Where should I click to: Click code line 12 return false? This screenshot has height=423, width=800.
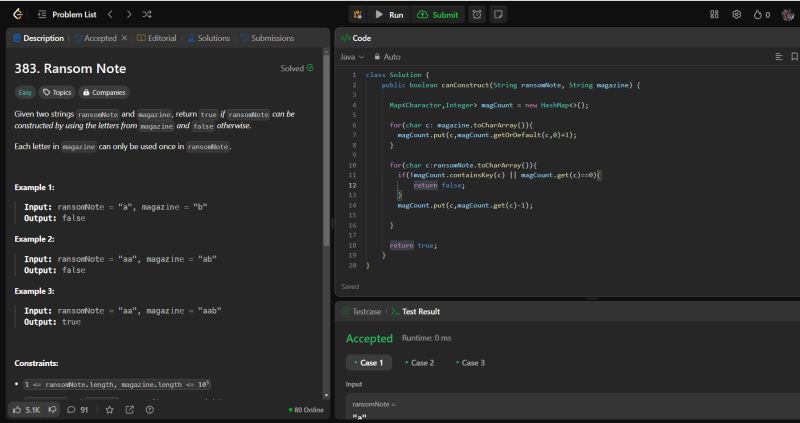(x=439, y=185)
